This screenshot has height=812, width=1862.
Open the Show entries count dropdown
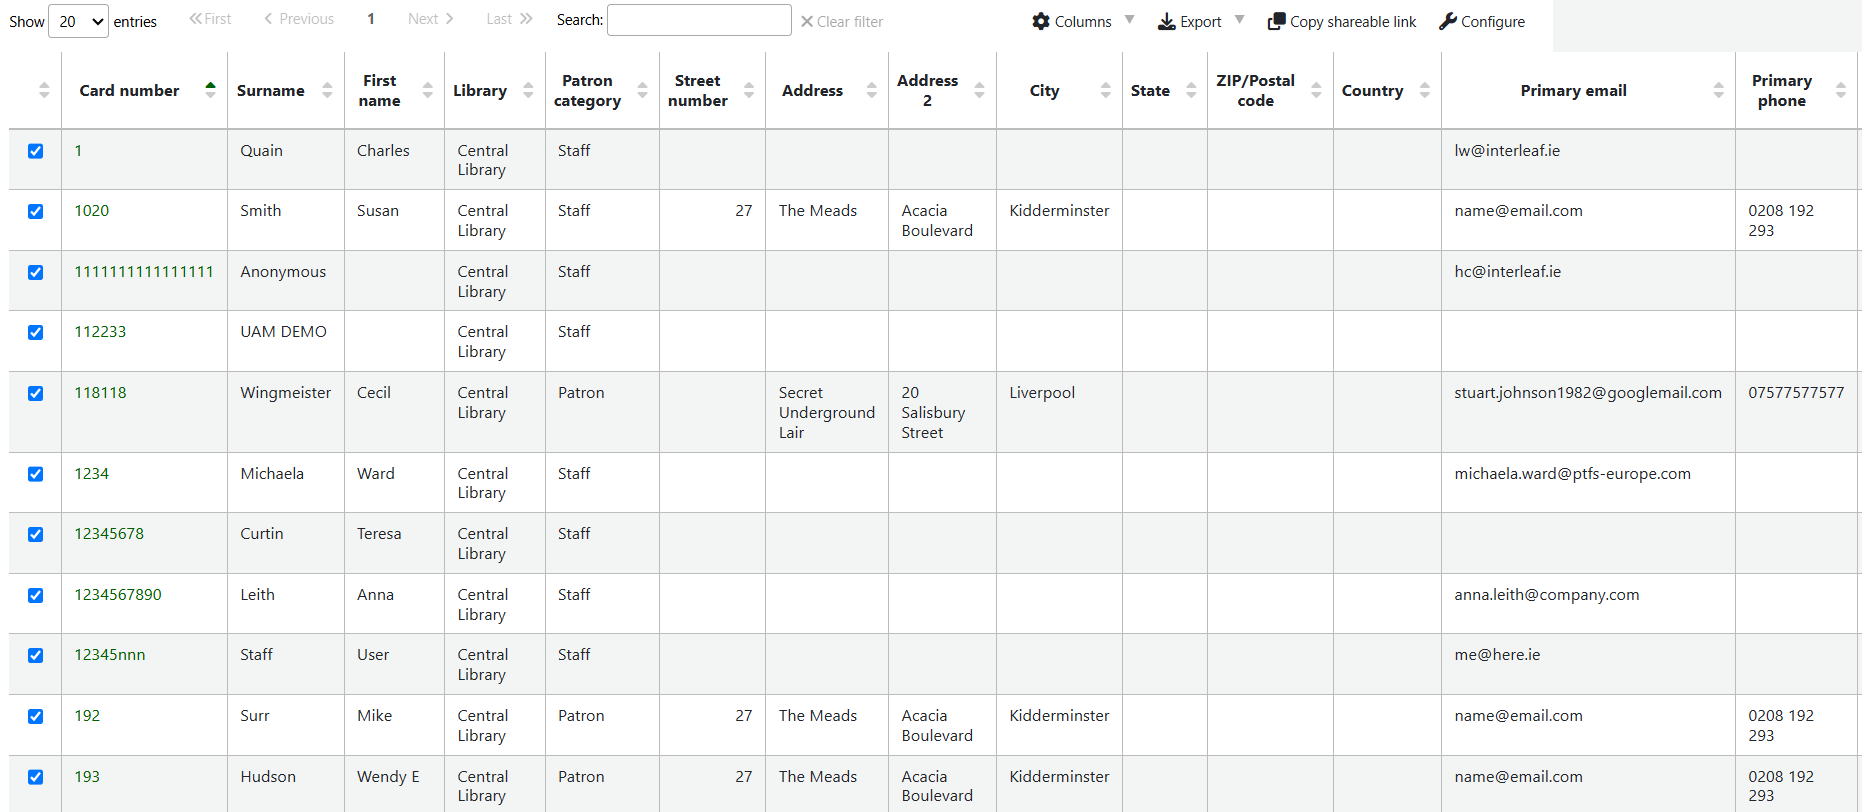click(79, 21)
